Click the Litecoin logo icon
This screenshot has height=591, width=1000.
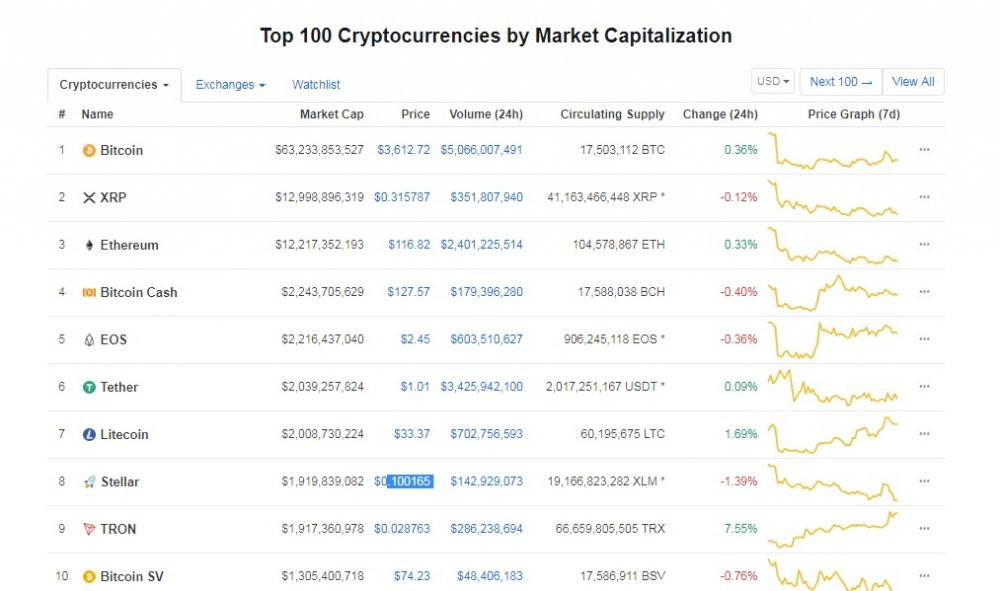[x=89, y=435]
